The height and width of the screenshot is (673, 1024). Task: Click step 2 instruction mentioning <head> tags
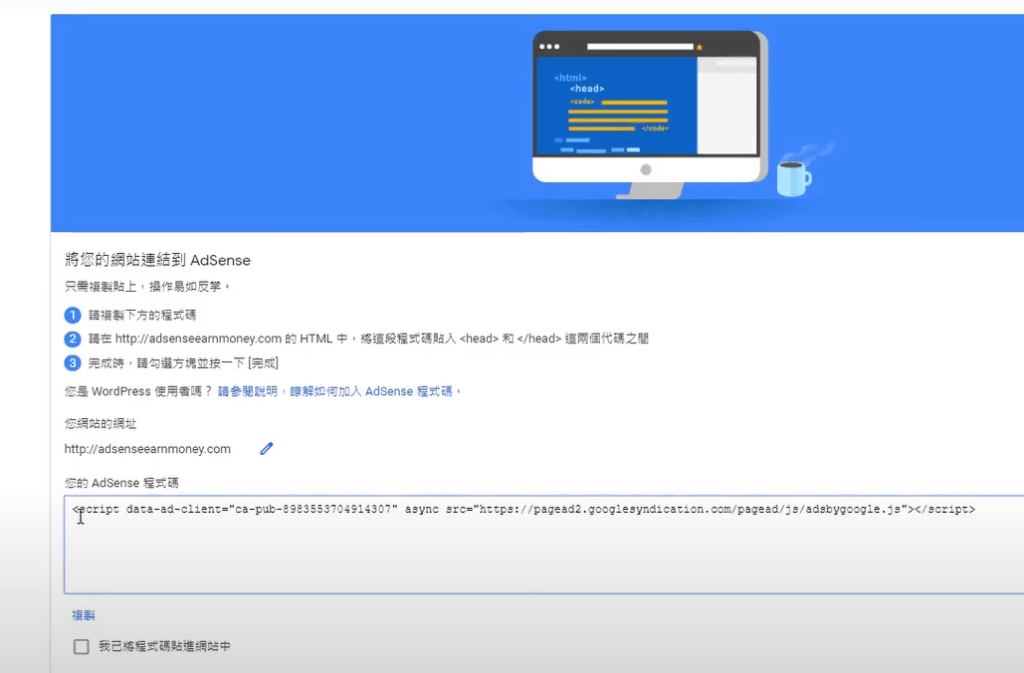[368, 339]
